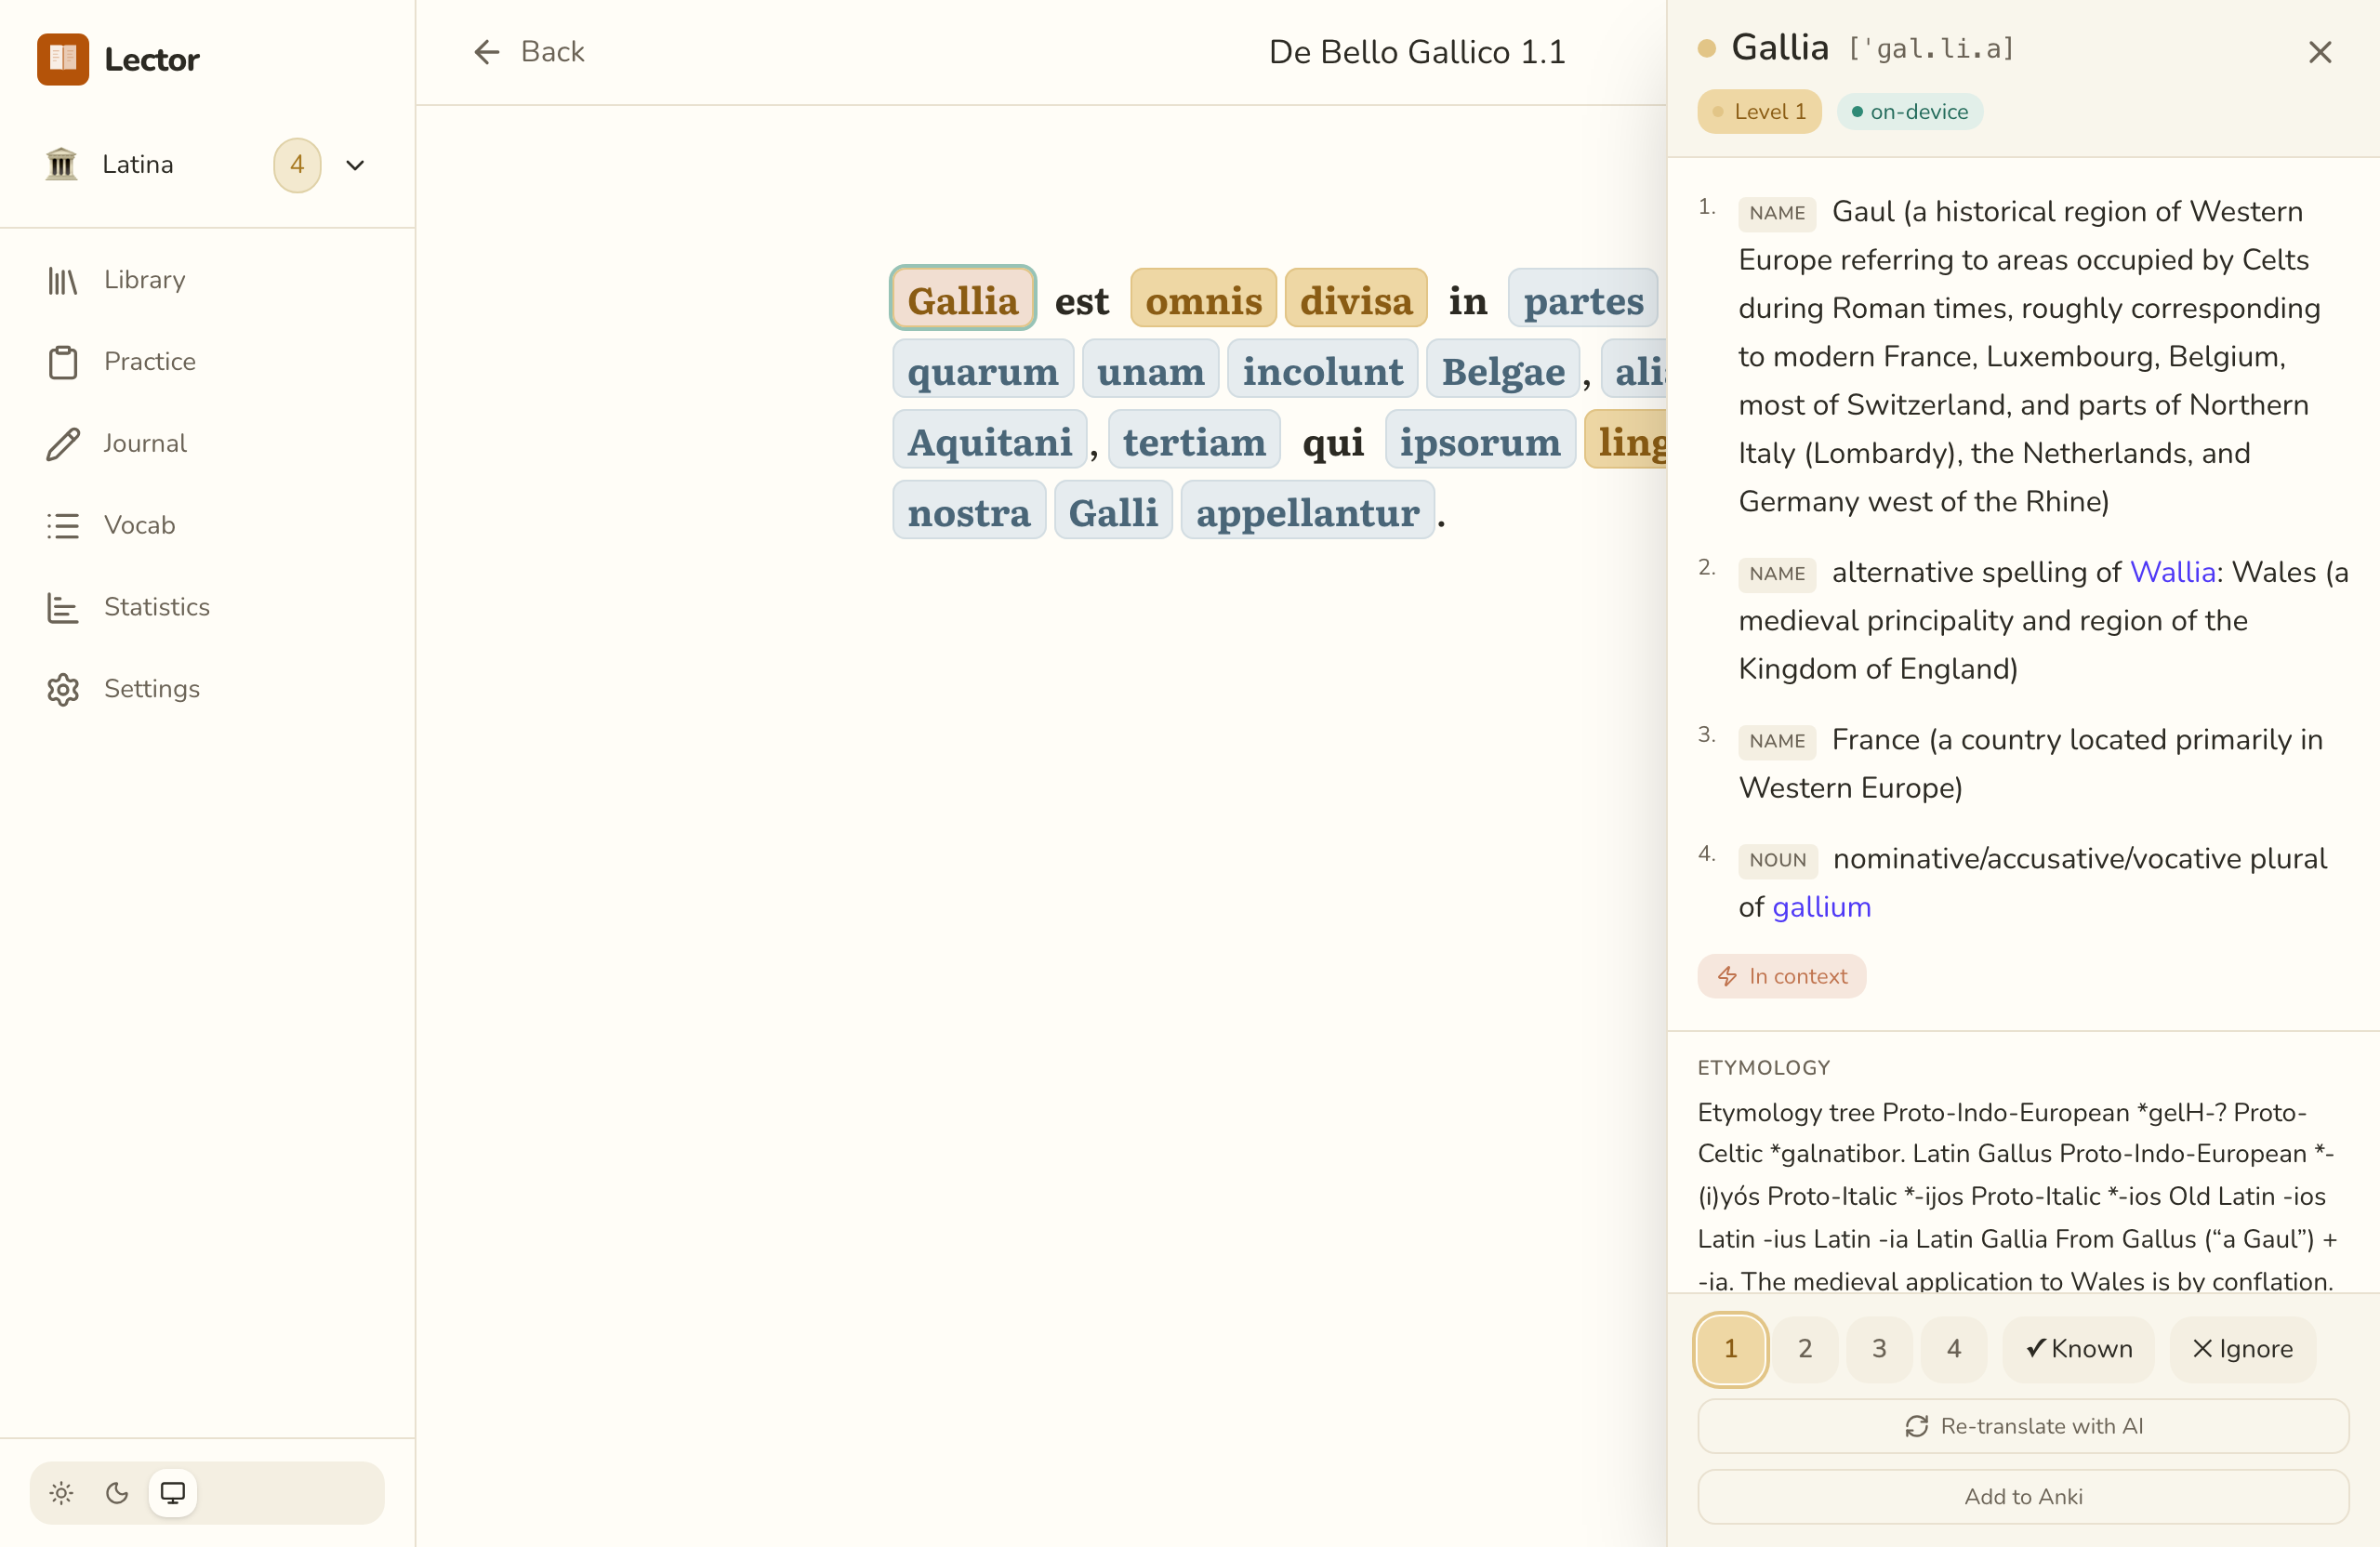Select the word in

click(x=1468, y=299)
